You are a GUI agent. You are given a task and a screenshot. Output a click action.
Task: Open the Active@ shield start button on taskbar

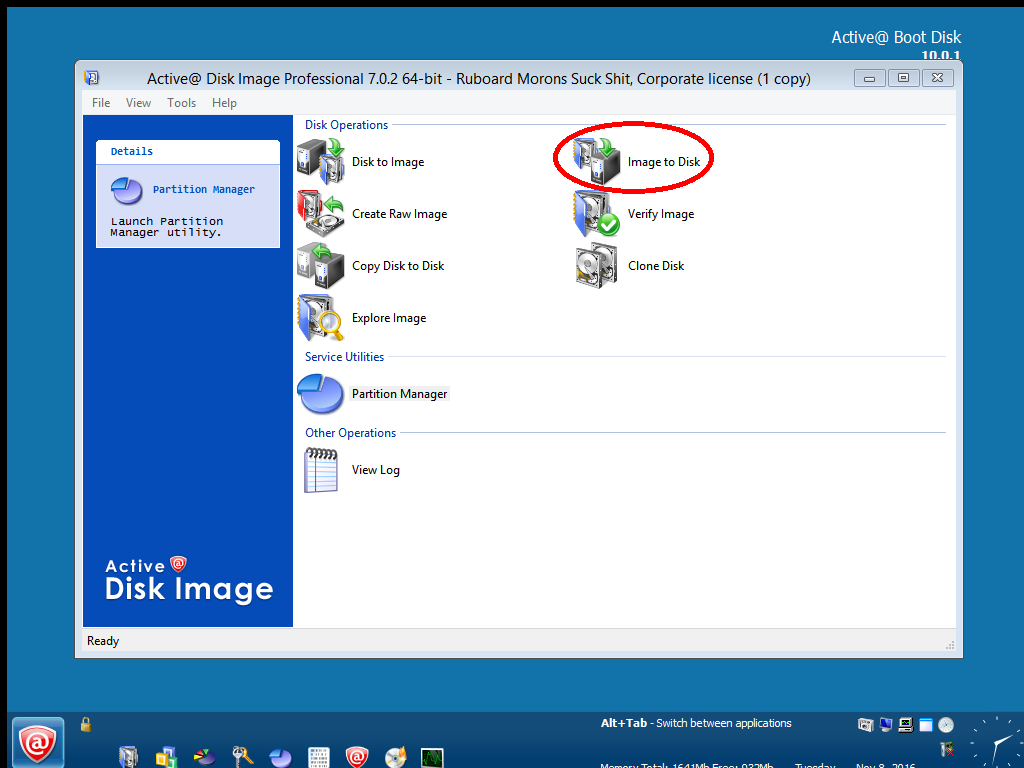point(38,741)
